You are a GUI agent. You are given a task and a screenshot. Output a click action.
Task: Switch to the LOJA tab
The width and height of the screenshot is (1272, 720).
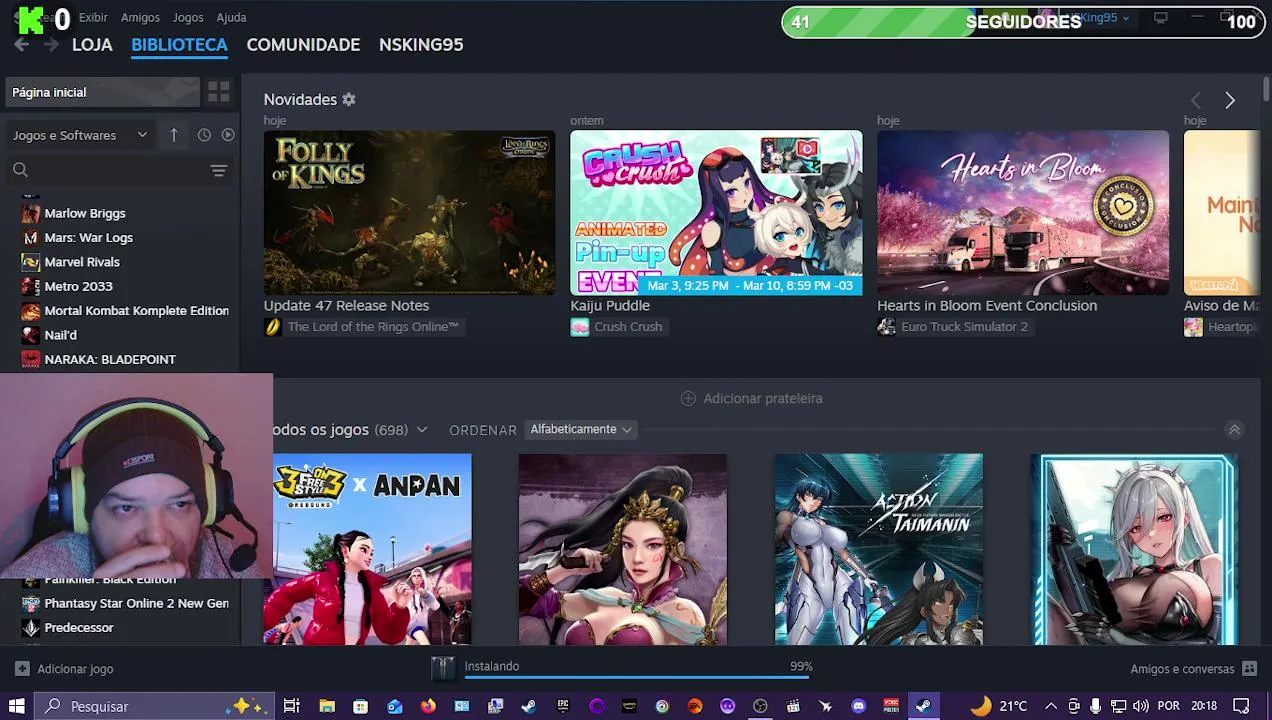tap(92, 45)
